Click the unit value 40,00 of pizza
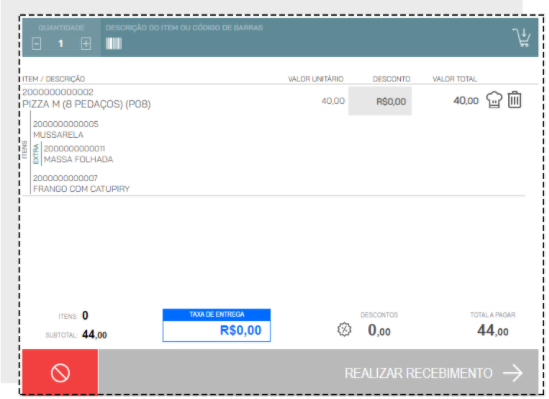The image size is (549, 399). [x=333, y=101]
